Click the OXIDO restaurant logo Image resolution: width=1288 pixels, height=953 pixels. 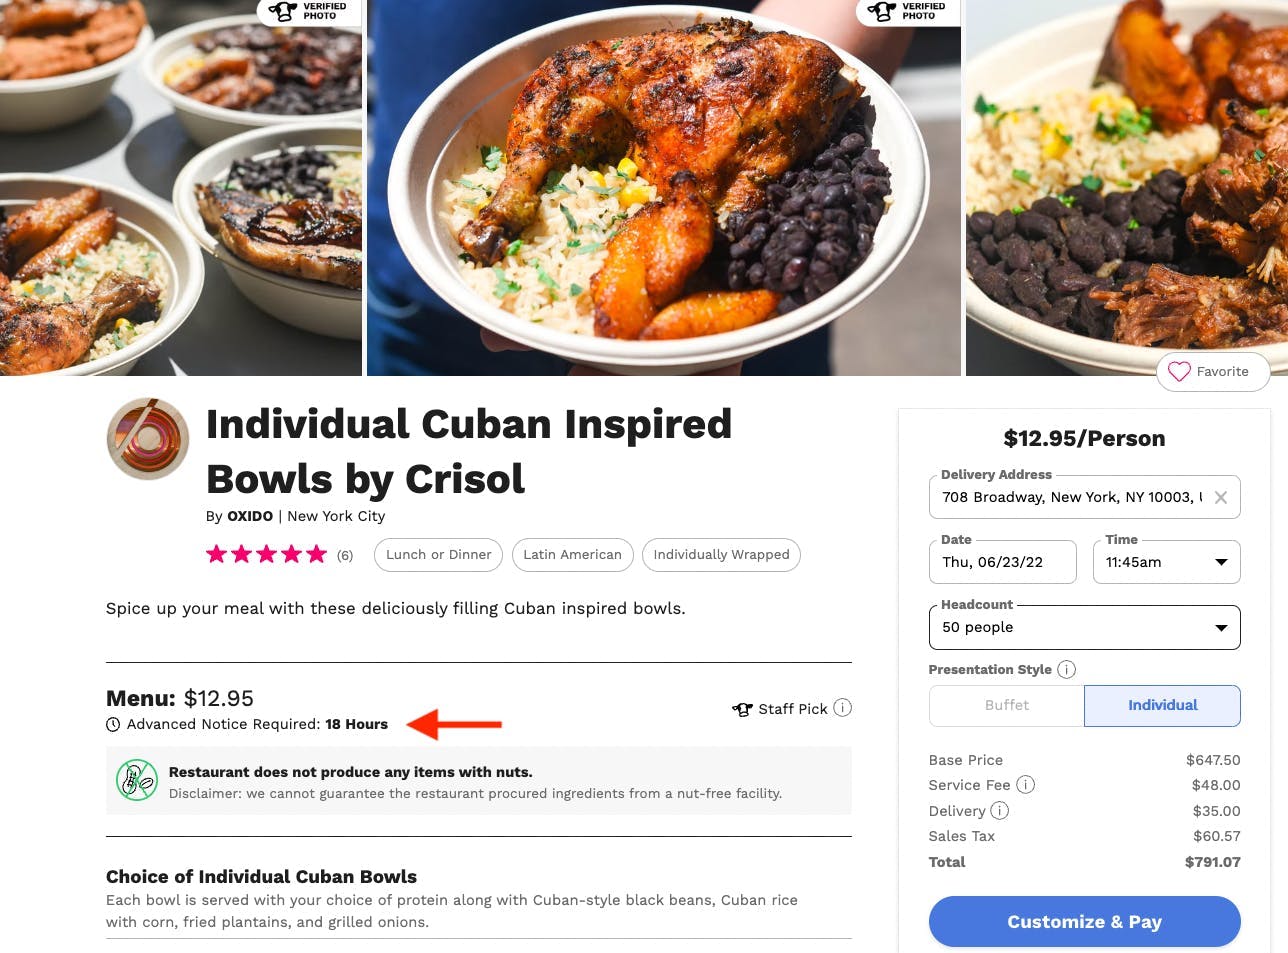click(148, 439)
